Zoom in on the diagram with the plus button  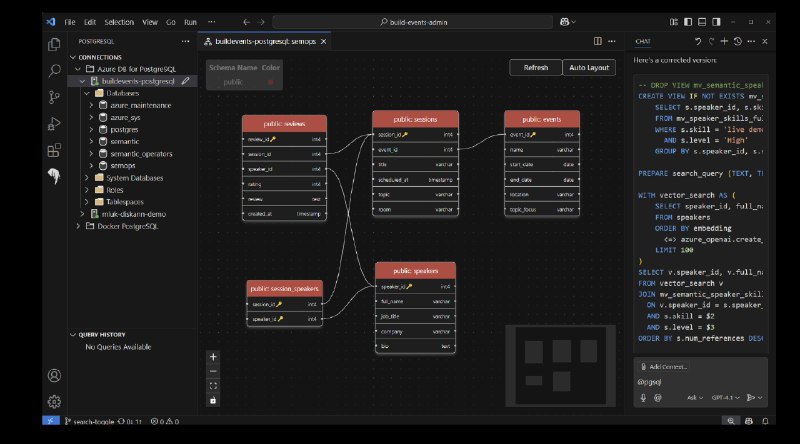(x=213, y=357)
